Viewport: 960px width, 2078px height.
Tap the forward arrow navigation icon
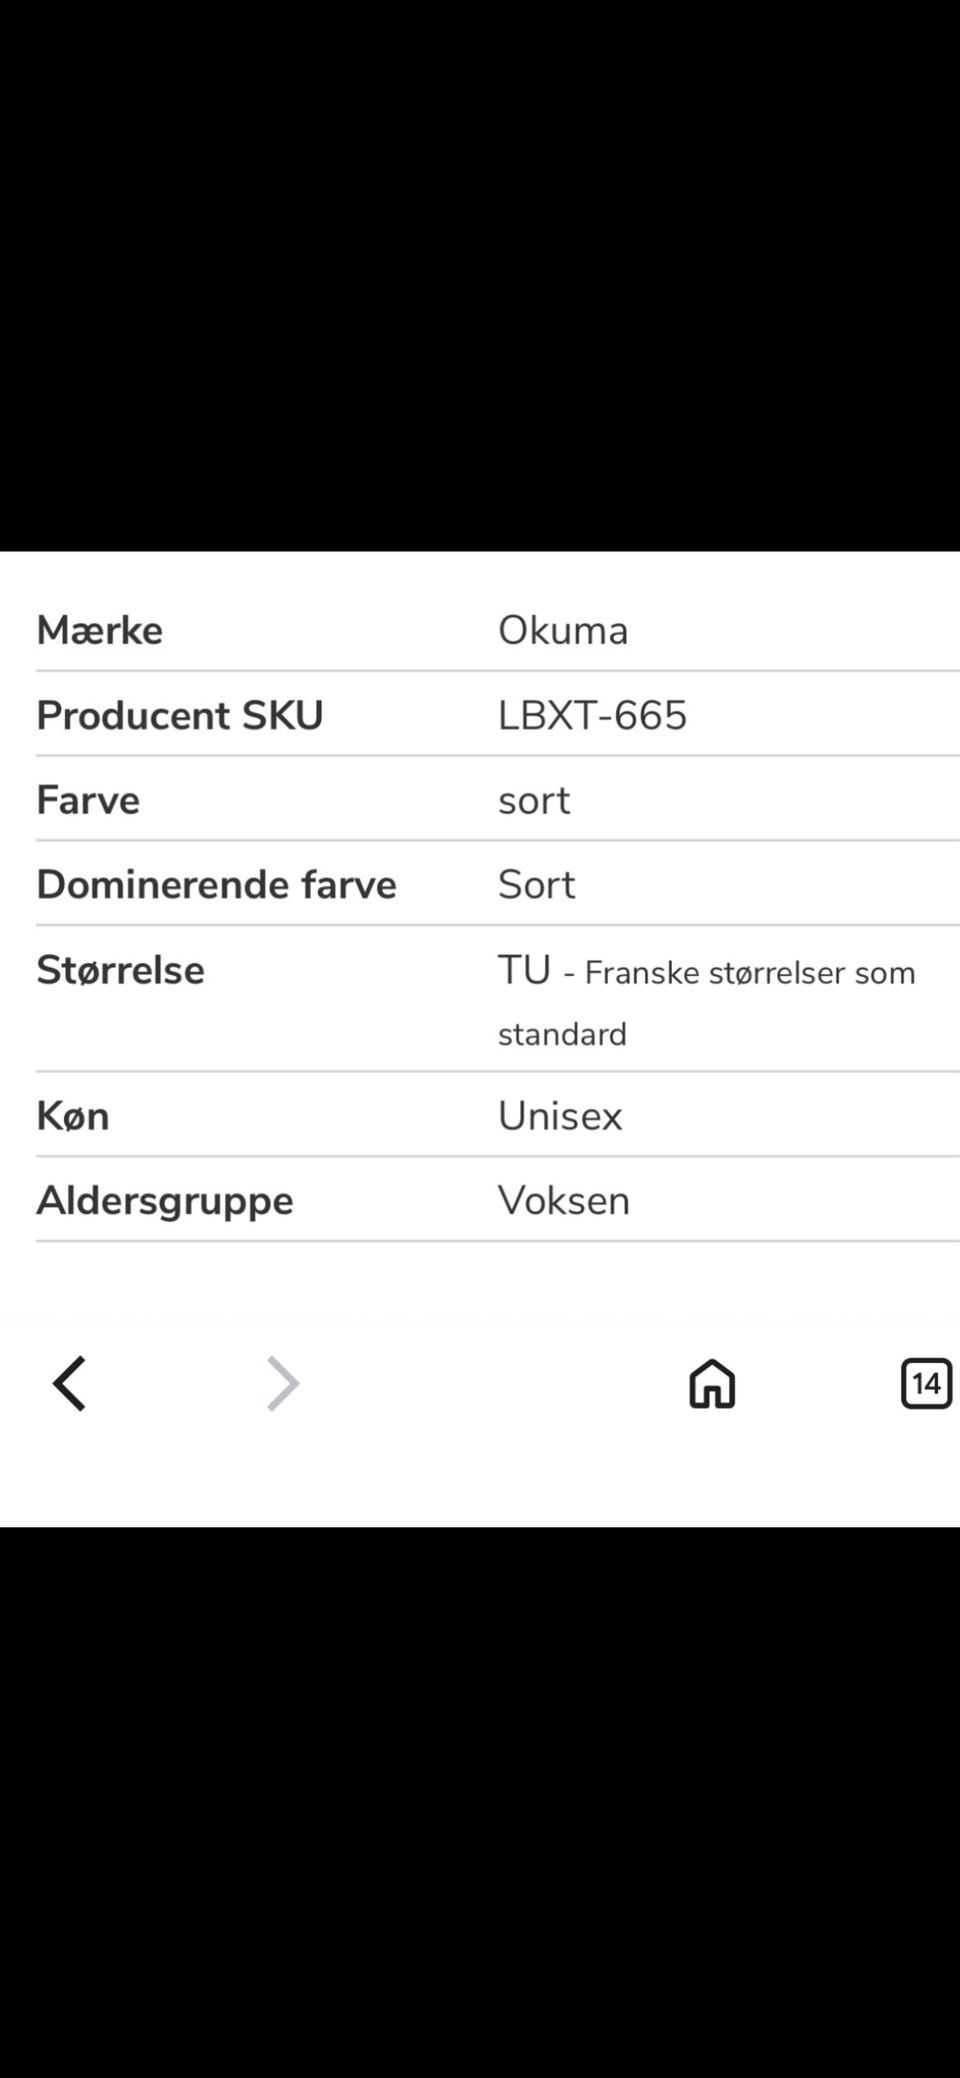pyautogui.click(x=283, y=1384)
